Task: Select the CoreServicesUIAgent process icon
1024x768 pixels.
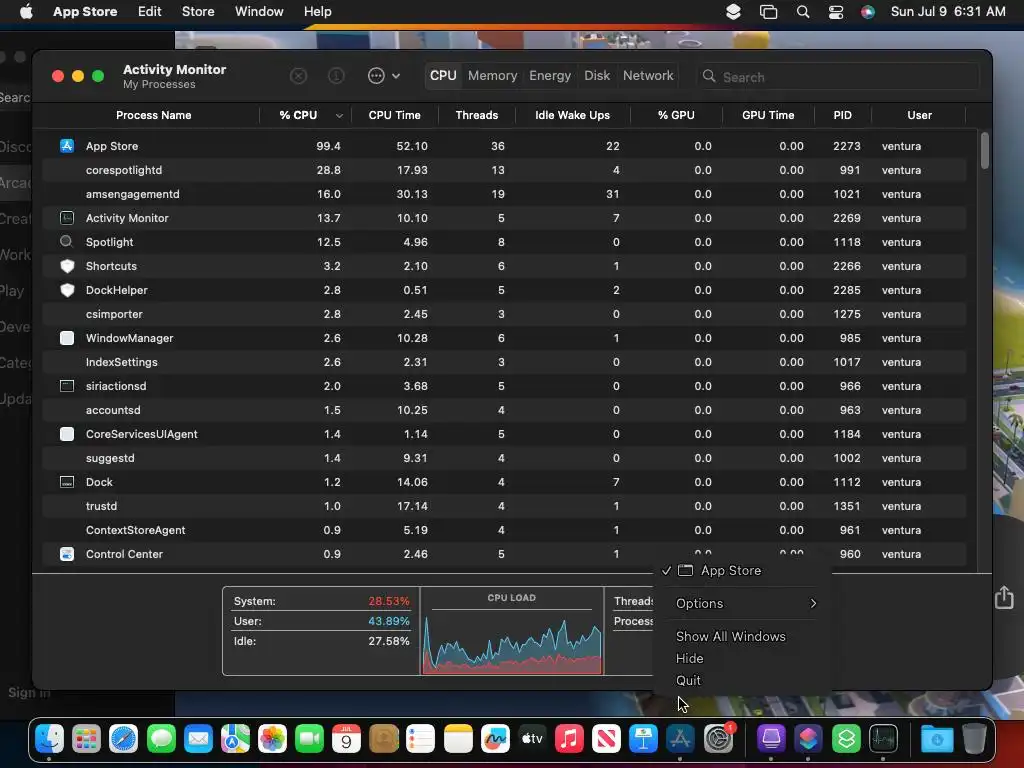Action: 67,434
